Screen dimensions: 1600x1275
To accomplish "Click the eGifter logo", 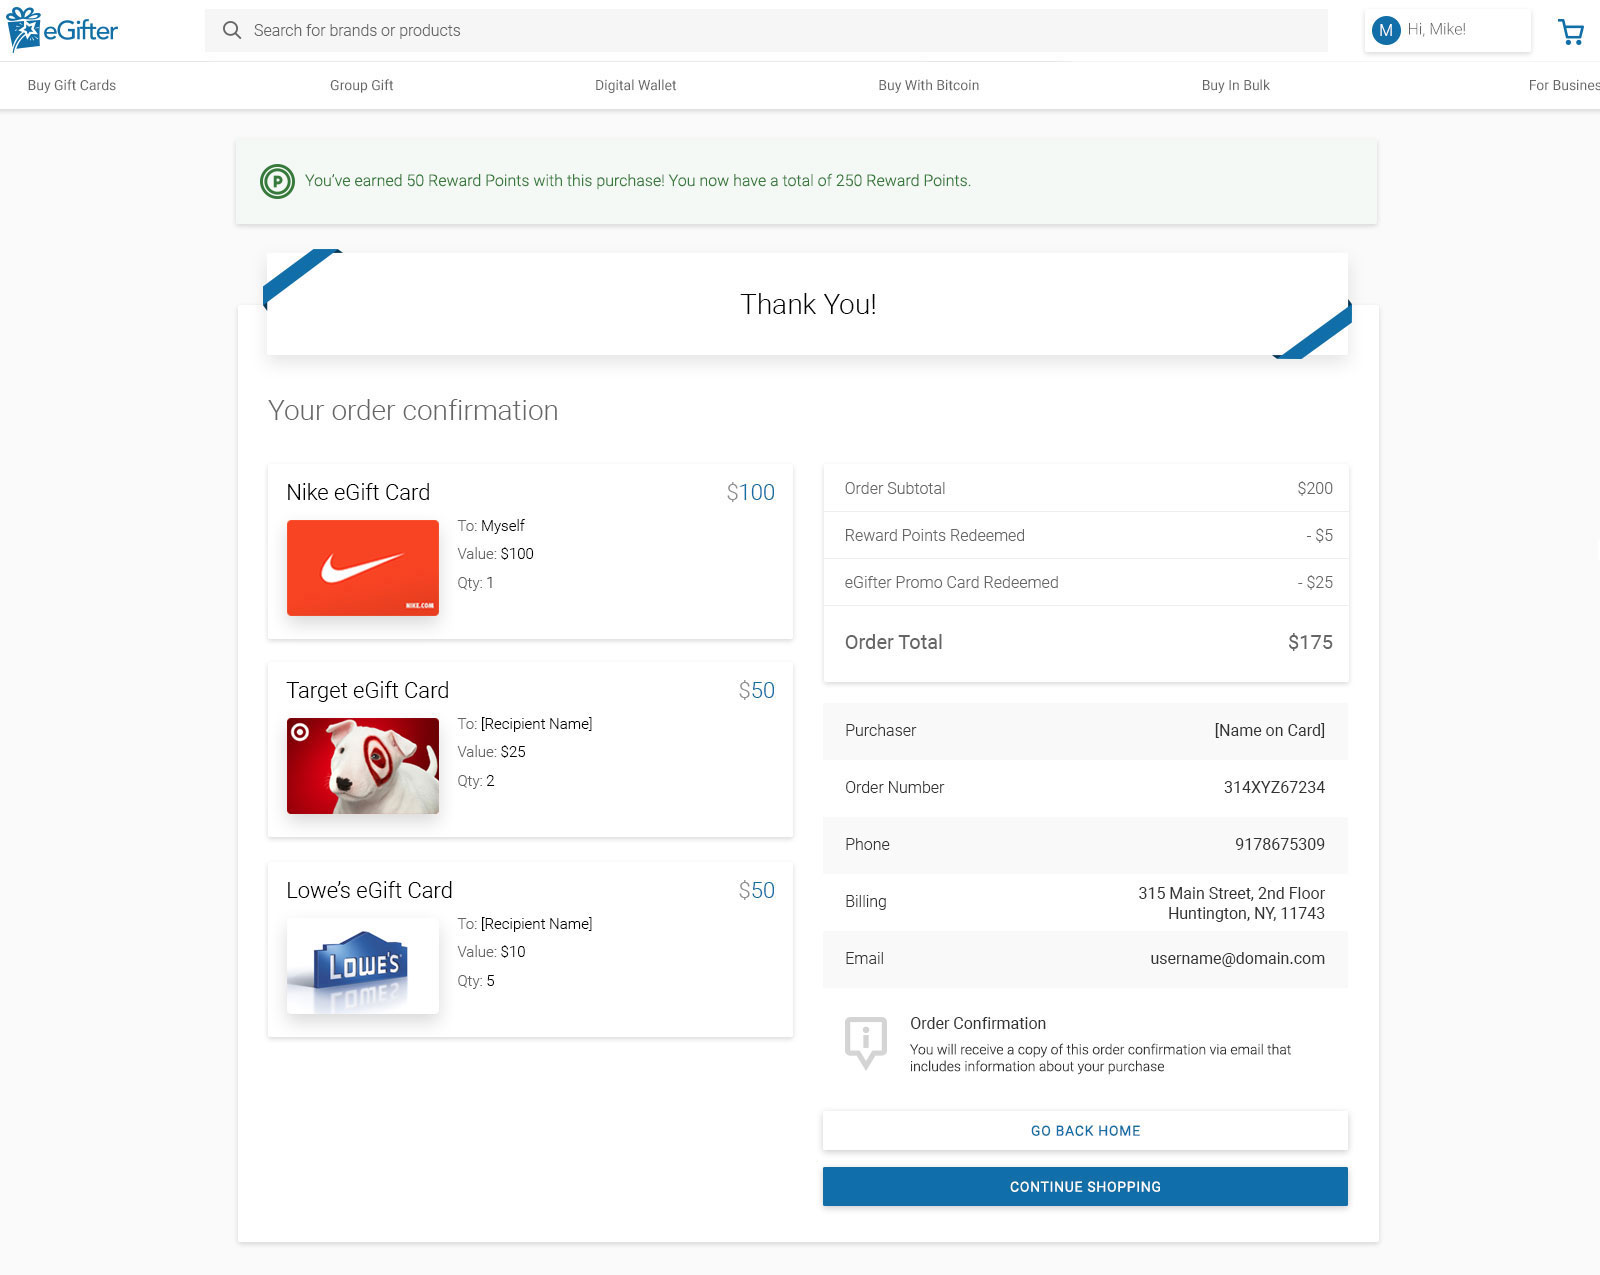I will [62, 30].
